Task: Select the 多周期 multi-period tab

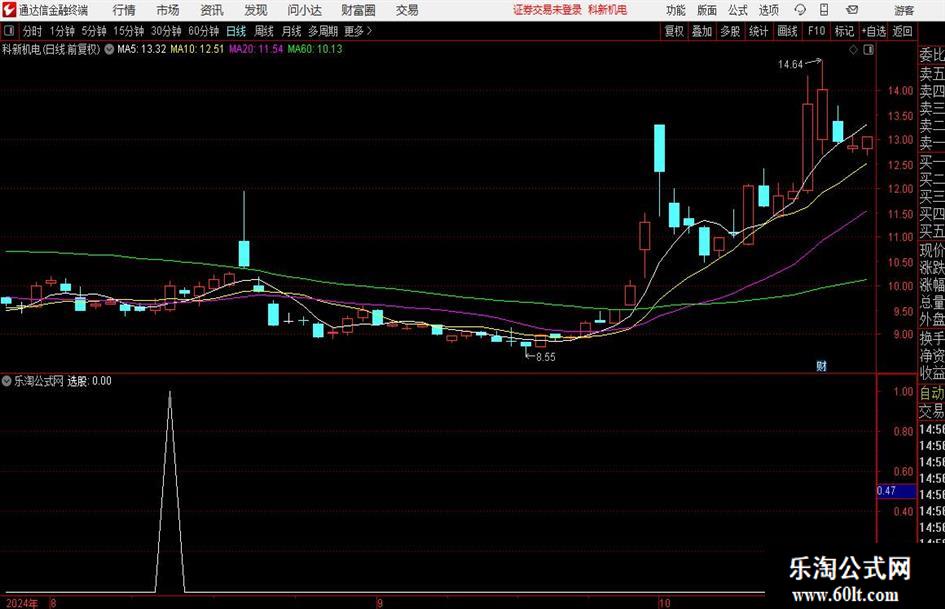Action: pyautogui.click(x=323, y=31)
